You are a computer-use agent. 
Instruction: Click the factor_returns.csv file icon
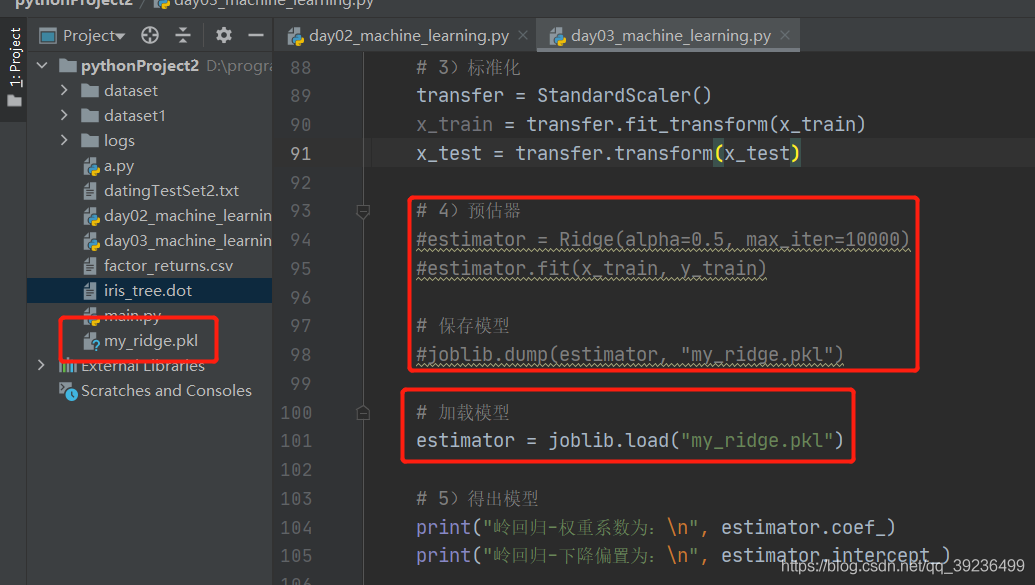pos(90,266)
